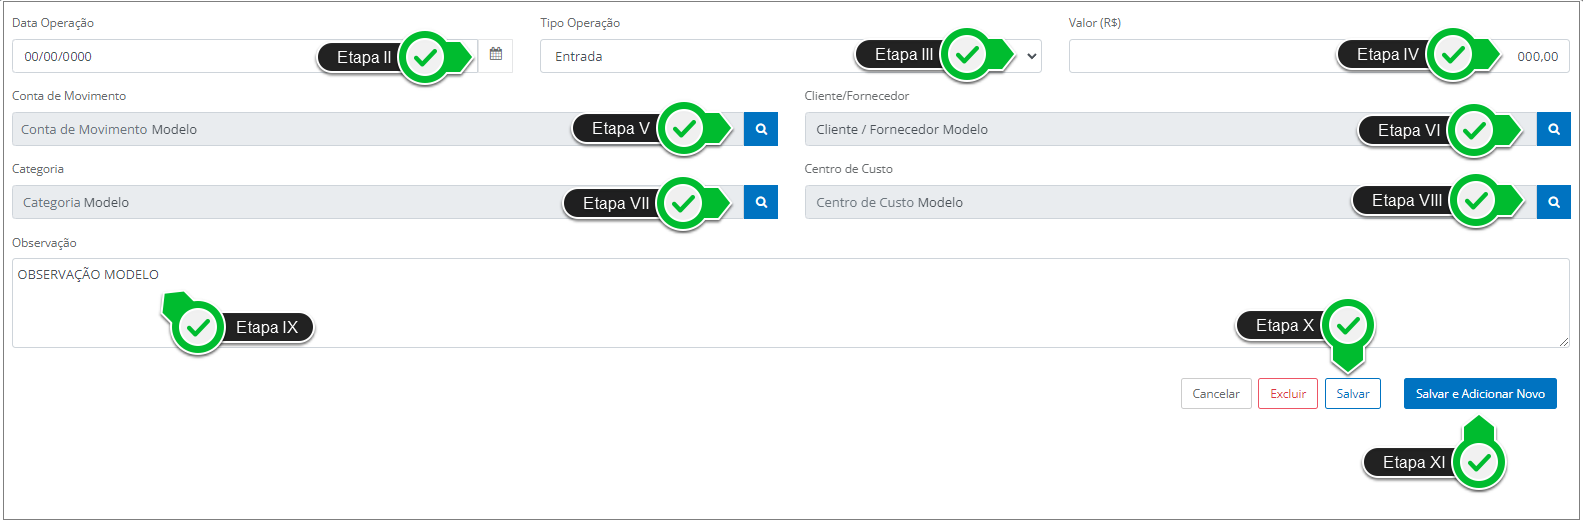Click search icon for Cliente/Fornecedor

pos(1553,129)
